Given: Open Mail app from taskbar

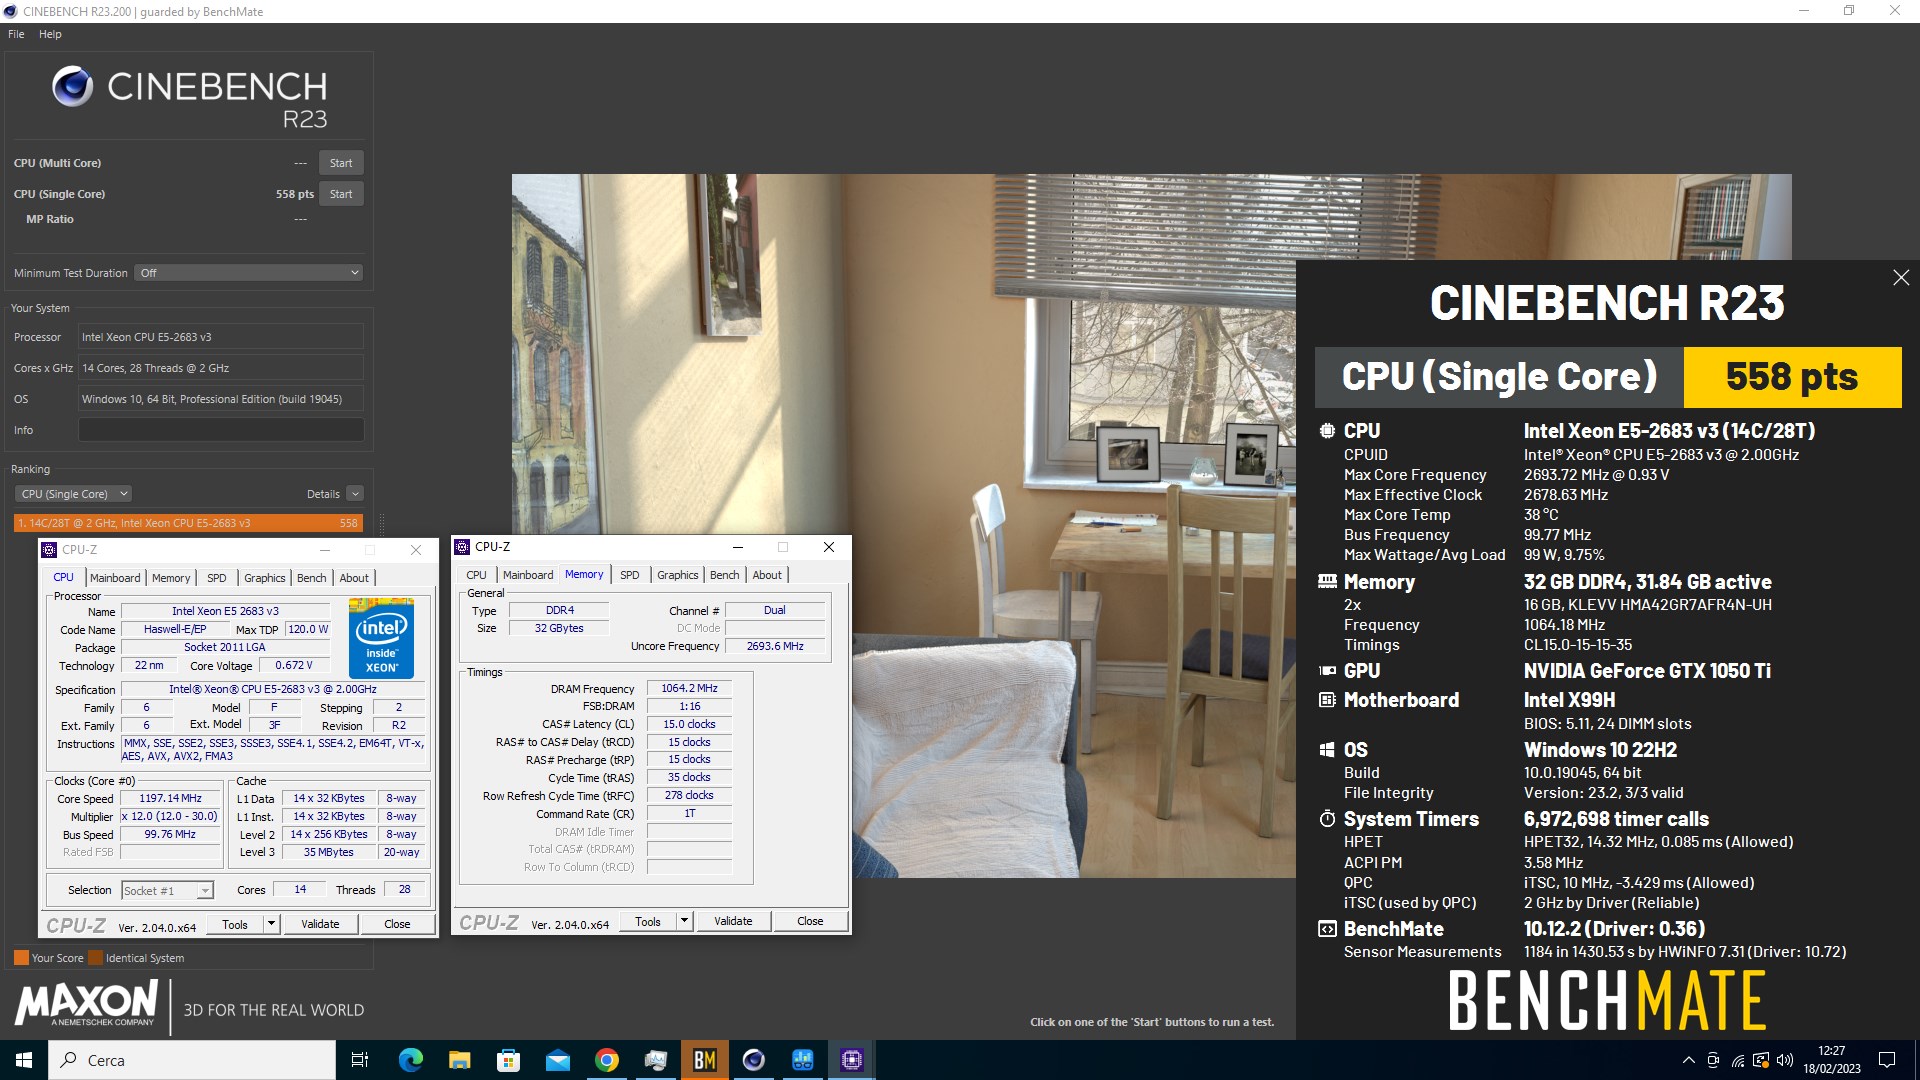Looking at the screenshot, I should [x=557, y=1060].
